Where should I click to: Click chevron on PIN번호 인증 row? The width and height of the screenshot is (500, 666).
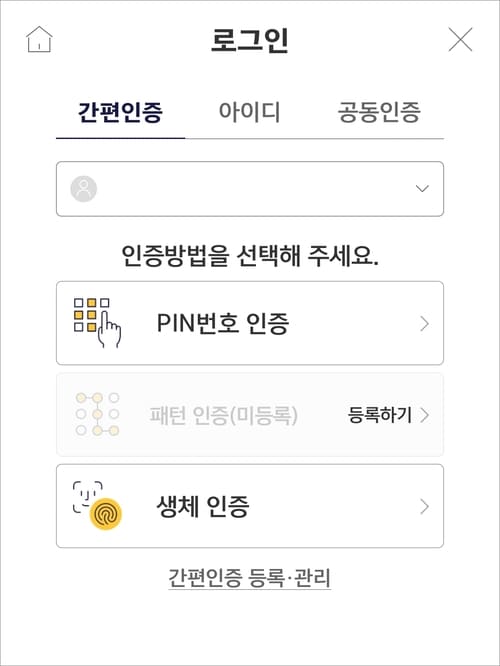coord(424,324)
